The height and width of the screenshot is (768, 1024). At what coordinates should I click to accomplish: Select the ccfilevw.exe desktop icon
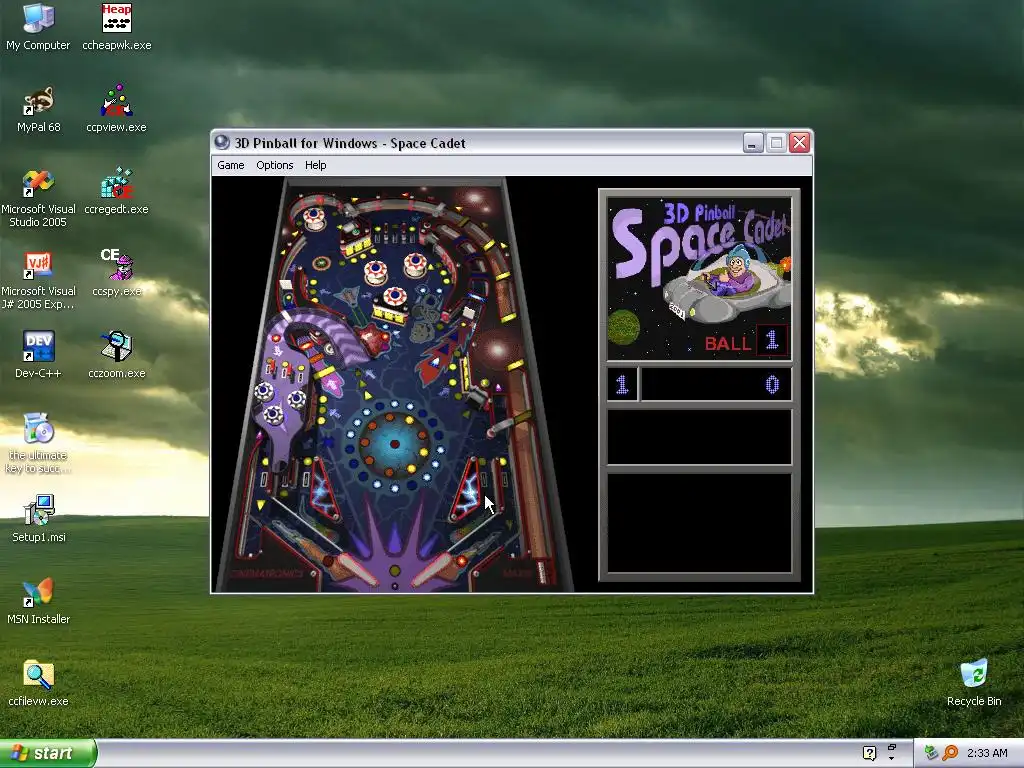[38, 683]
